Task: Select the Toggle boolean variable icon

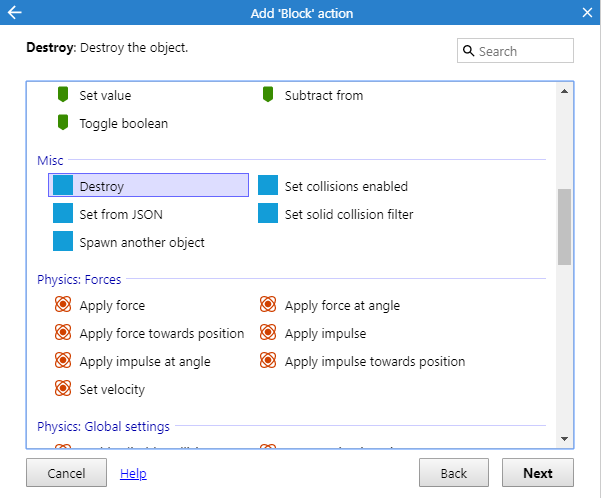Action: pyautogui.click(x=63, y=124)
